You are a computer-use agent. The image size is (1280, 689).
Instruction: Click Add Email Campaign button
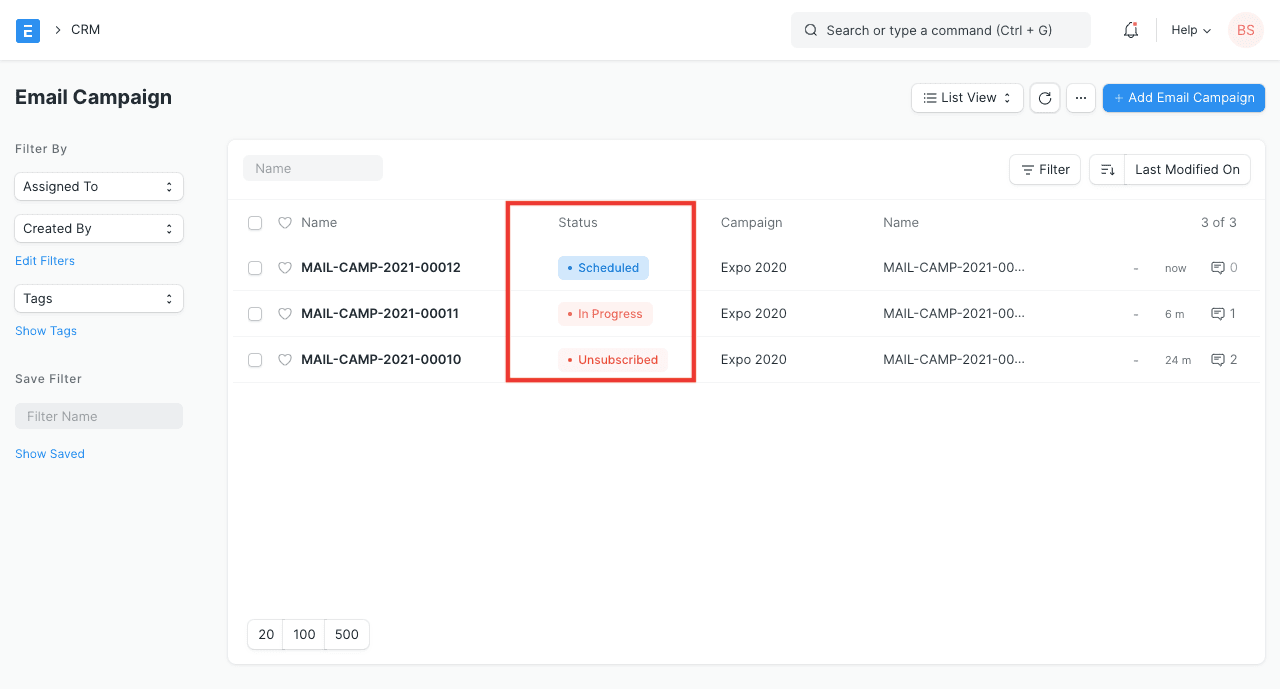[1184, 98]
